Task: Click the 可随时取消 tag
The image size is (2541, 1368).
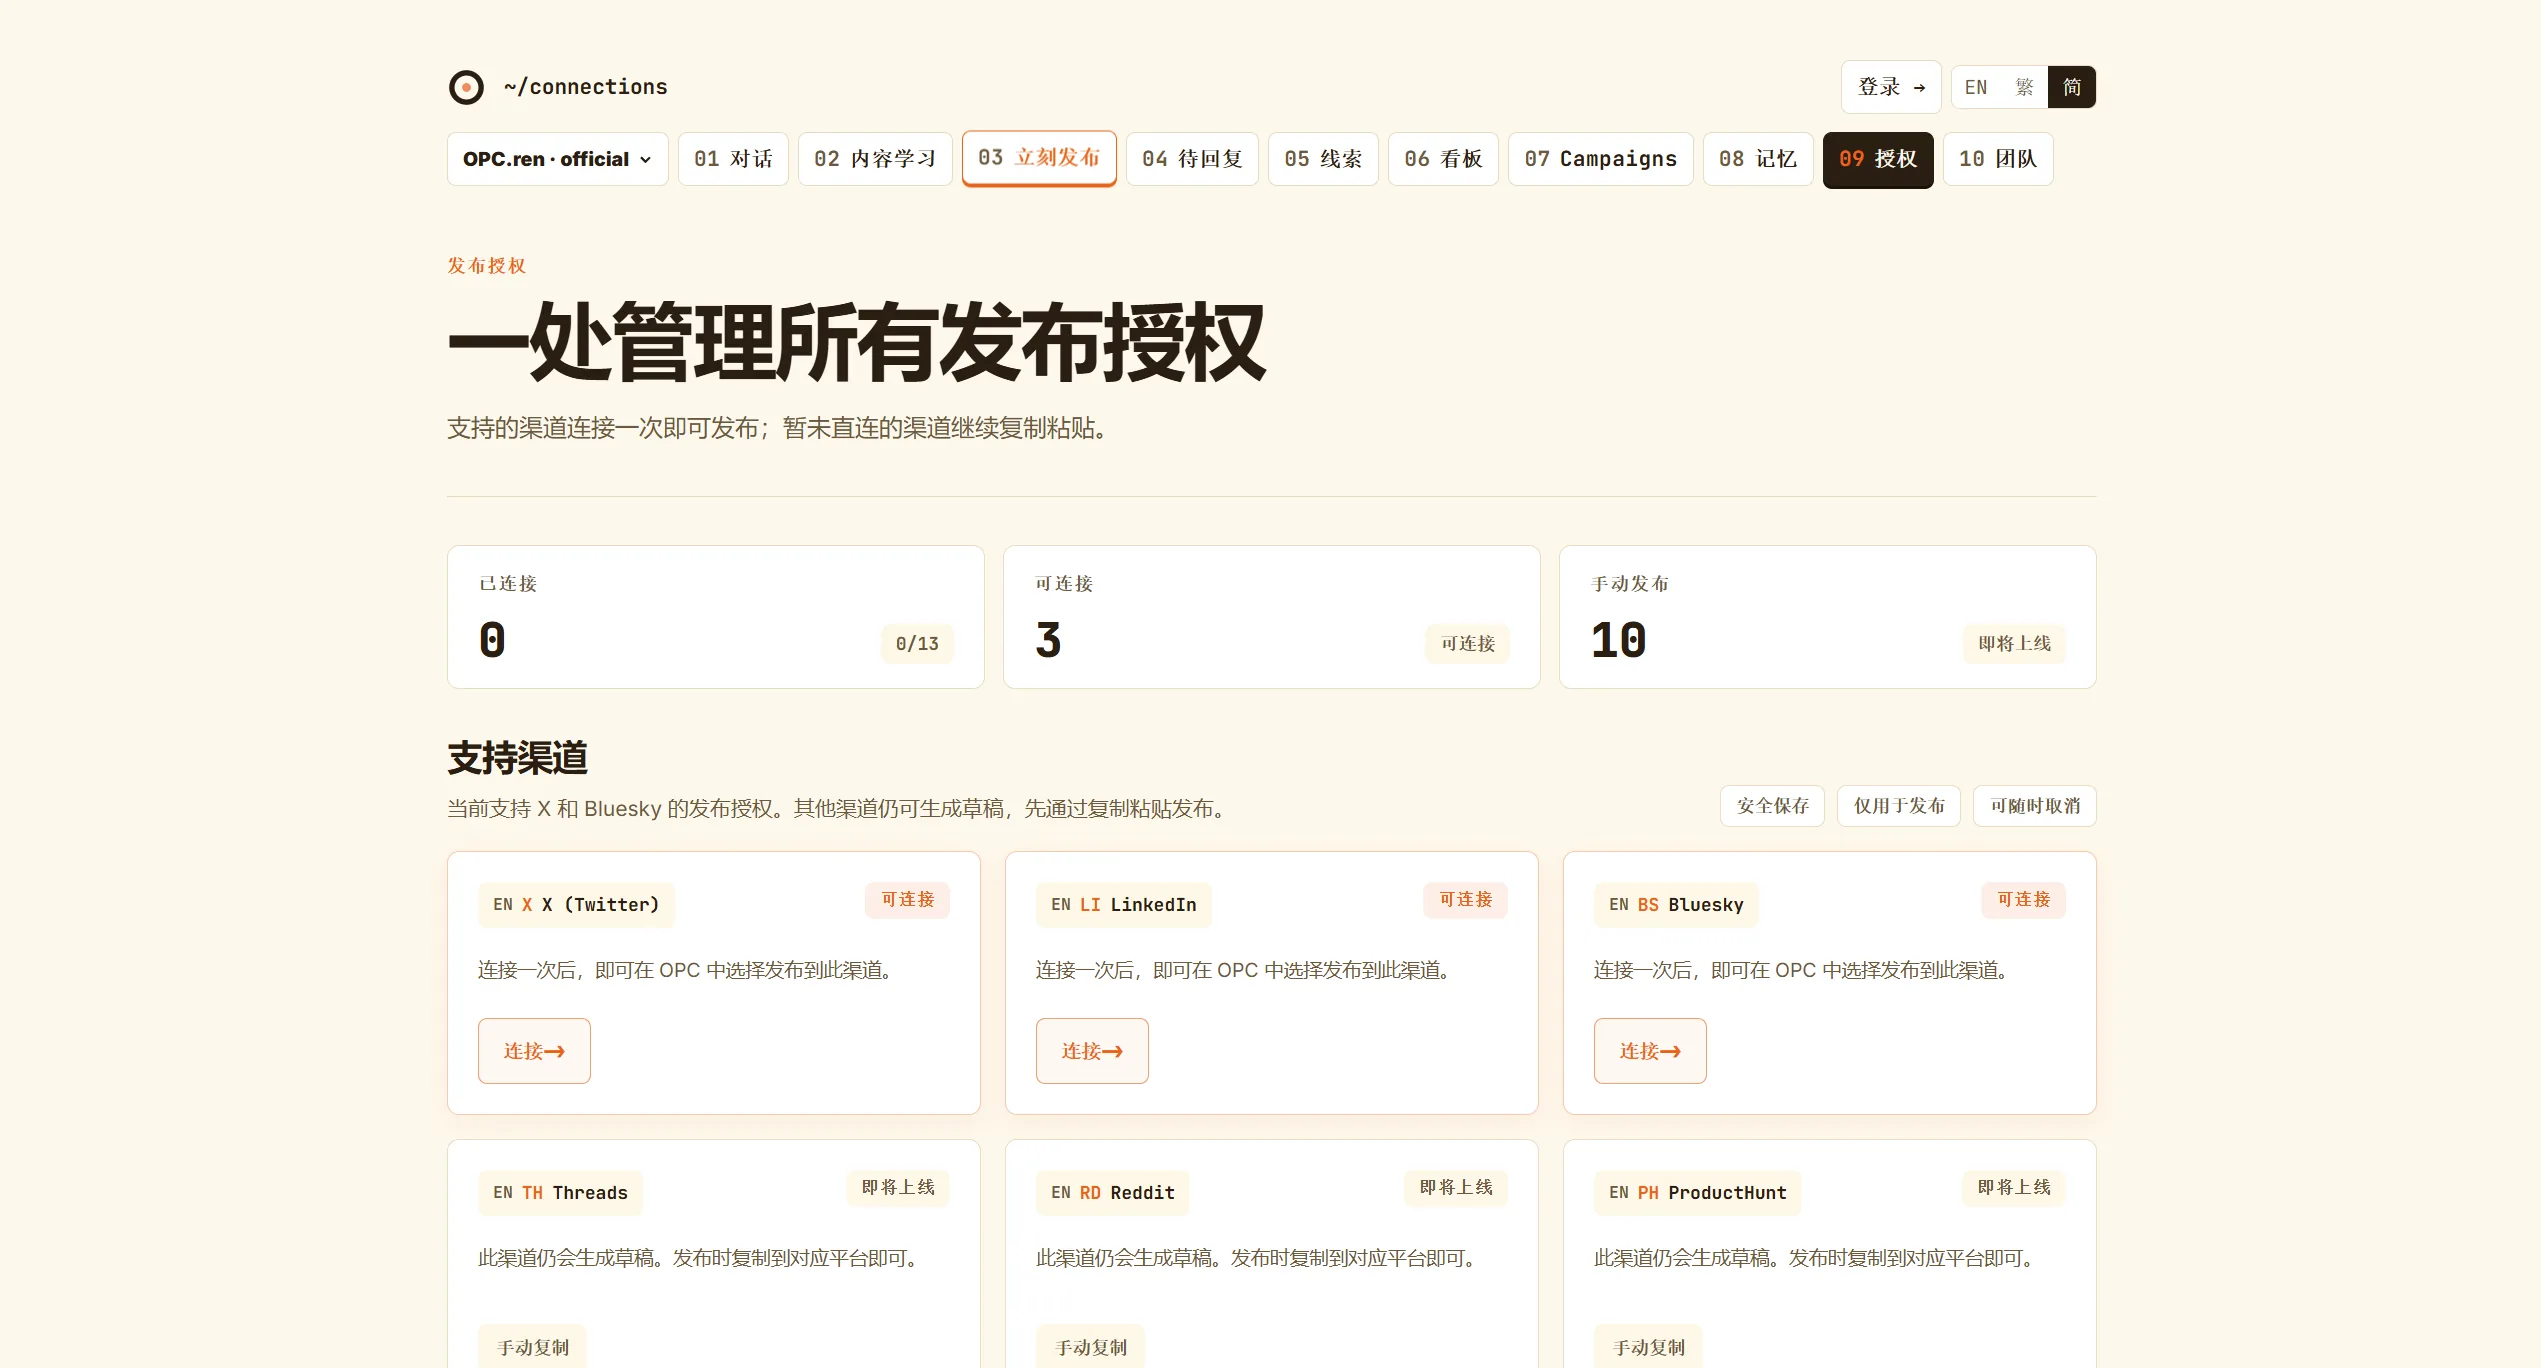Action: 2035,806
